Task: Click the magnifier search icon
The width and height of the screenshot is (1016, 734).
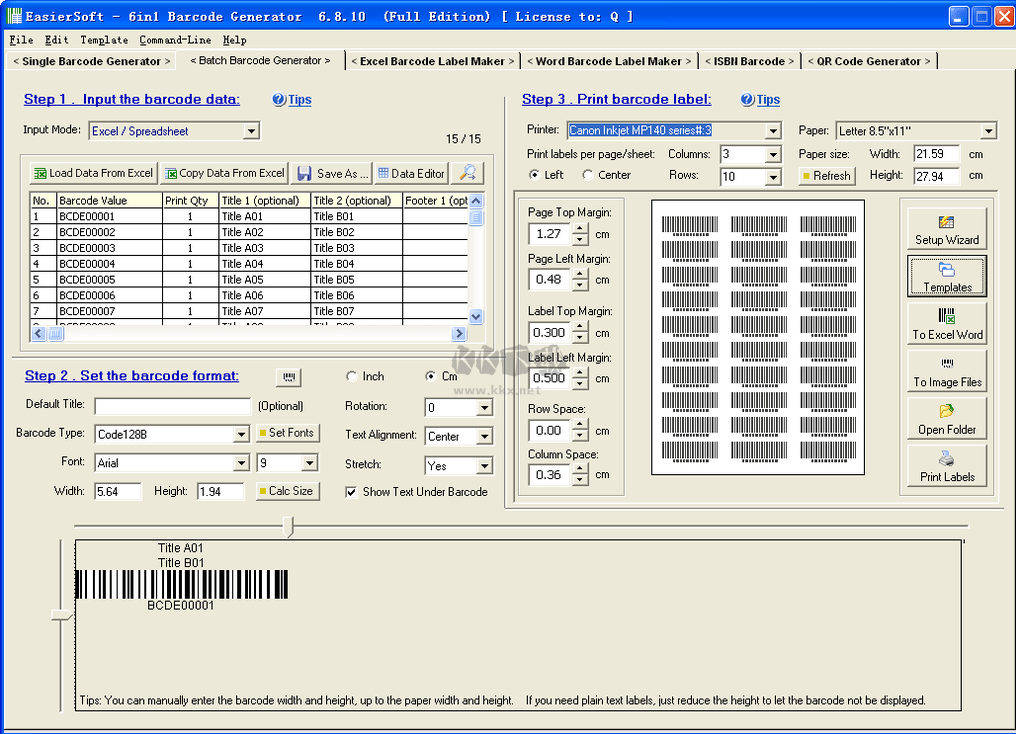Action: 467,173
